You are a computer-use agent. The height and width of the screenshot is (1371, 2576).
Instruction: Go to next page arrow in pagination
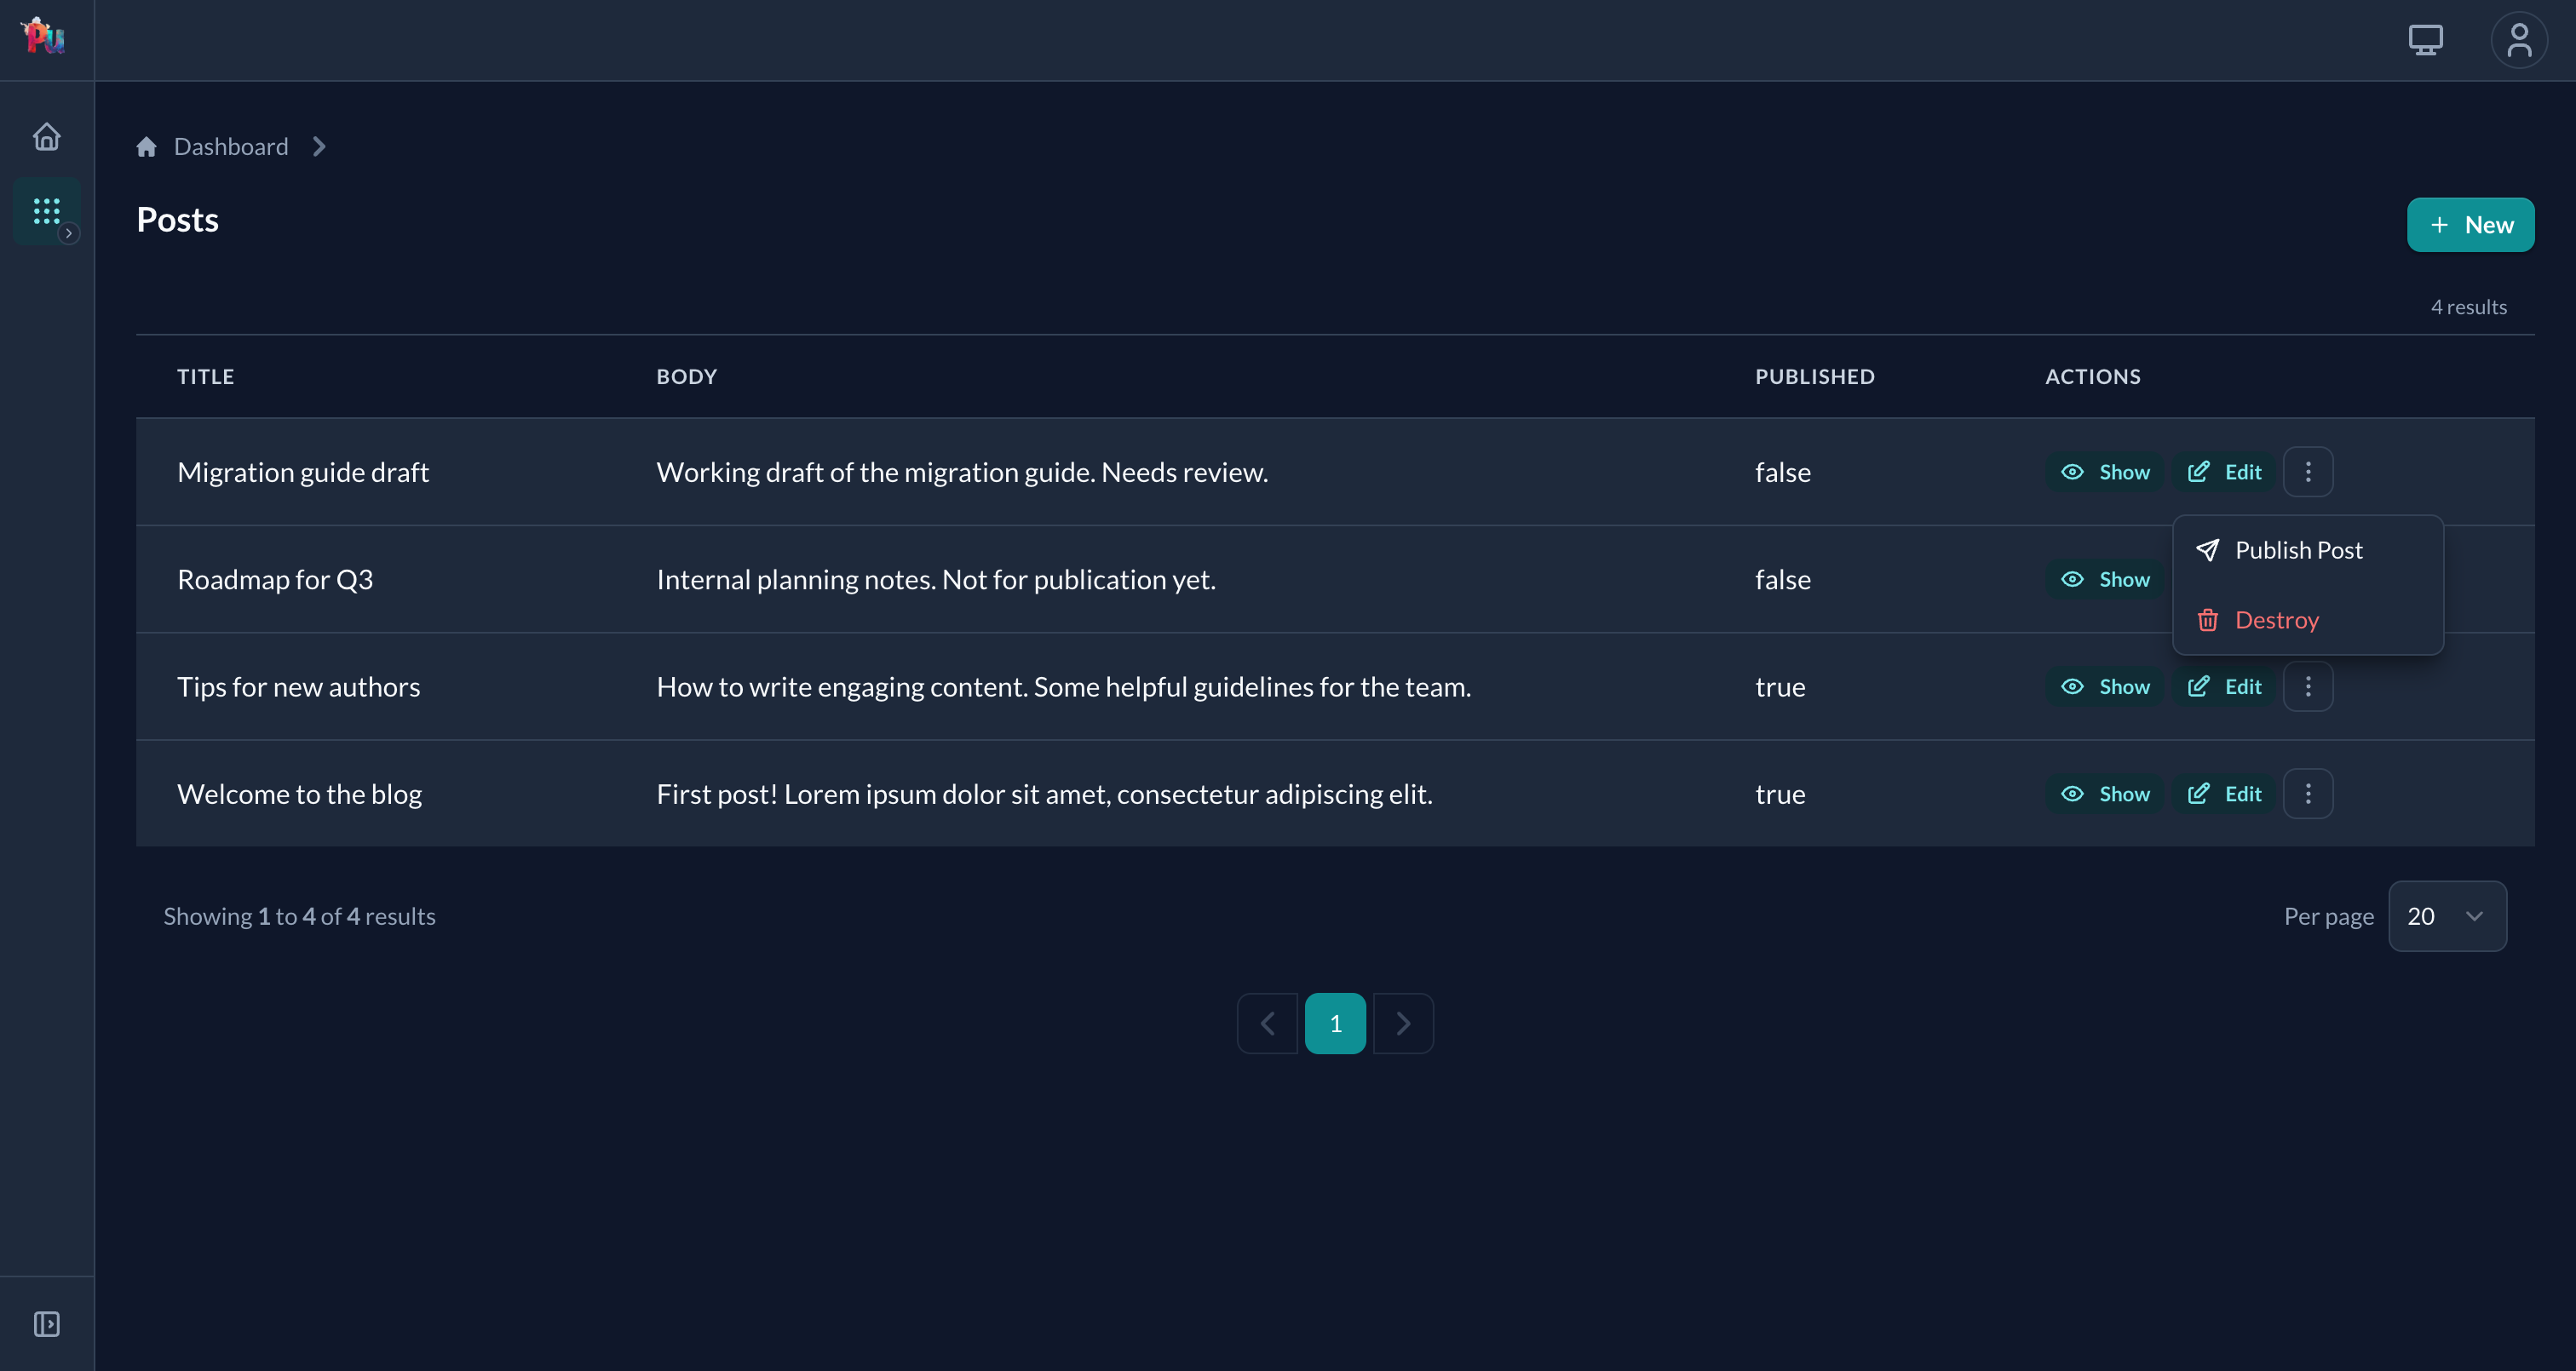pyautogui.click(x=1403, y=1023)
